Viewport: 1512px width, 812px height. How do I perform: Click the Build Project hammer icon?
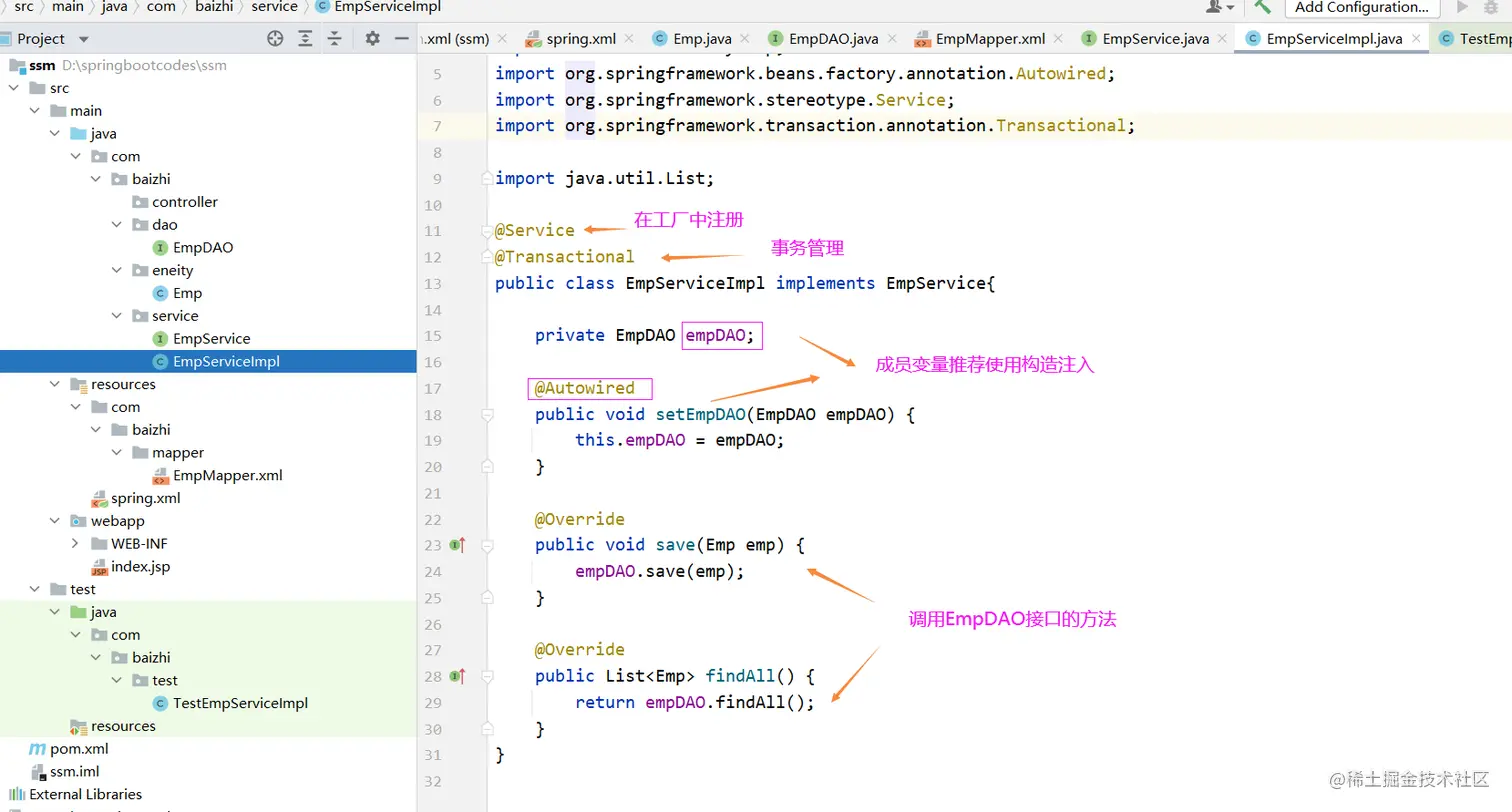[x=1262, y=6]
